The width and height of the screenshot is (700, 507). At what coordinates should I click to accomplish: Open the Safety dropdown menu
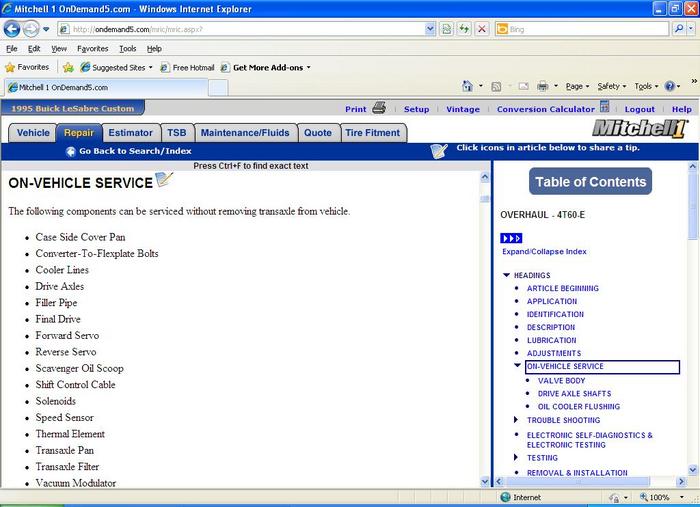(x=612, y=86)
